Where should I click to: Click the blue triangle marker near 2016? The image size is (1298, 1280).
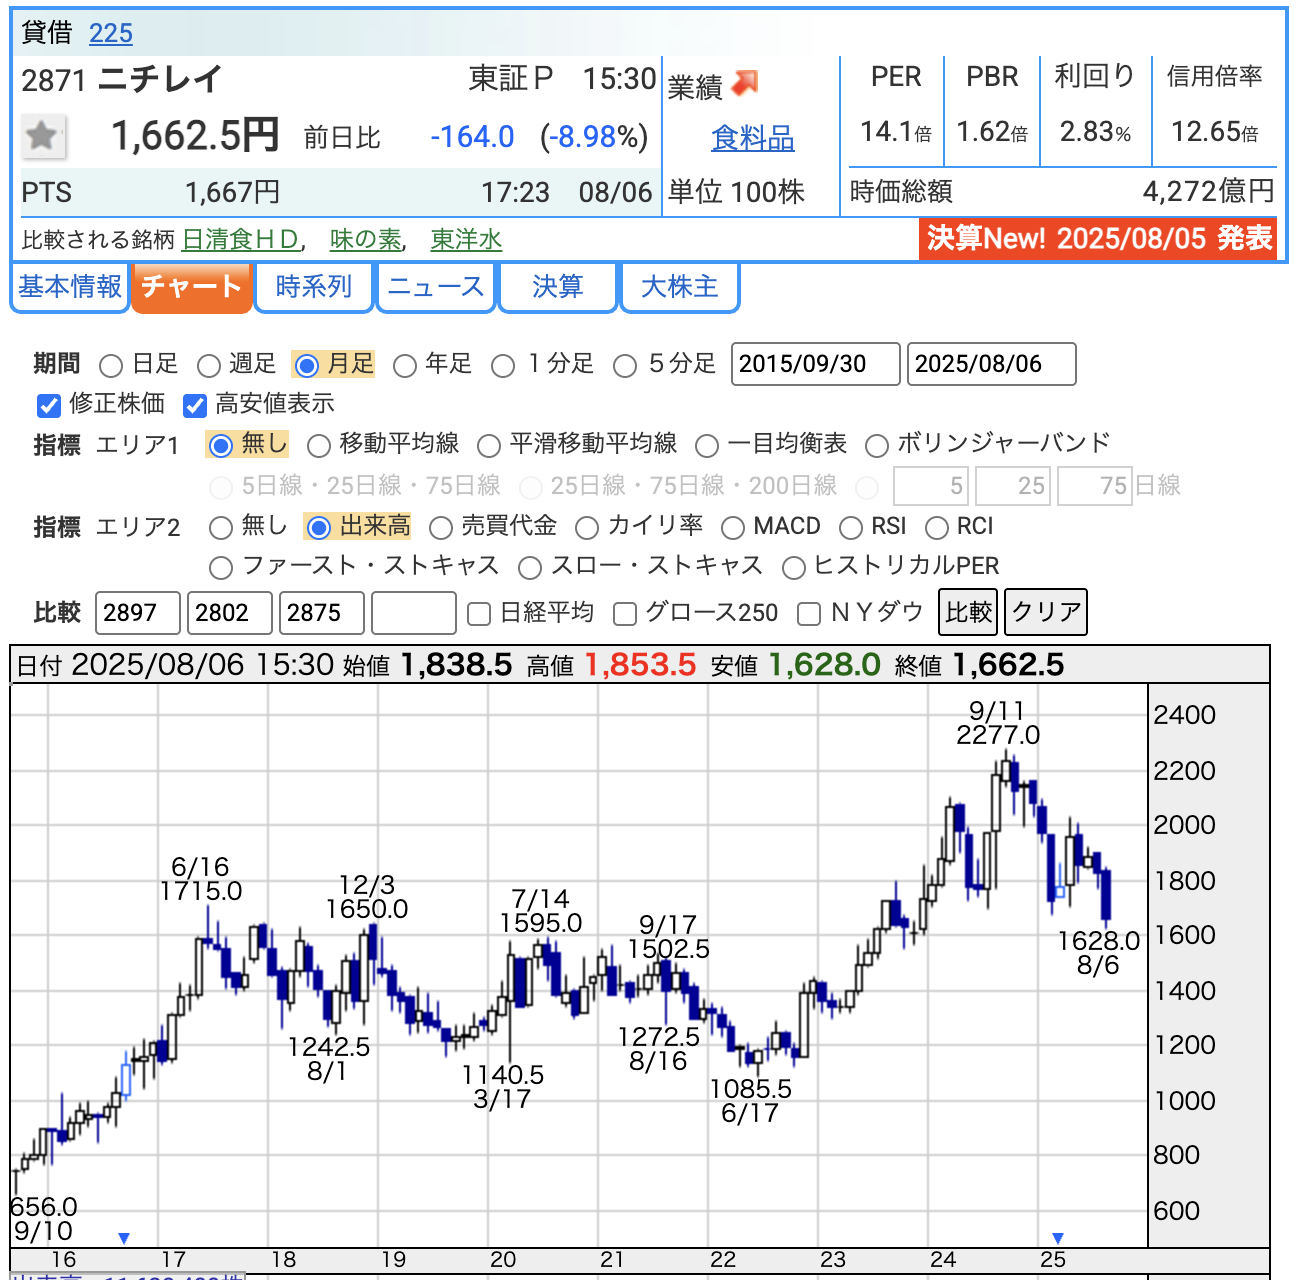pyautogui.click(x=124, y=1238)
